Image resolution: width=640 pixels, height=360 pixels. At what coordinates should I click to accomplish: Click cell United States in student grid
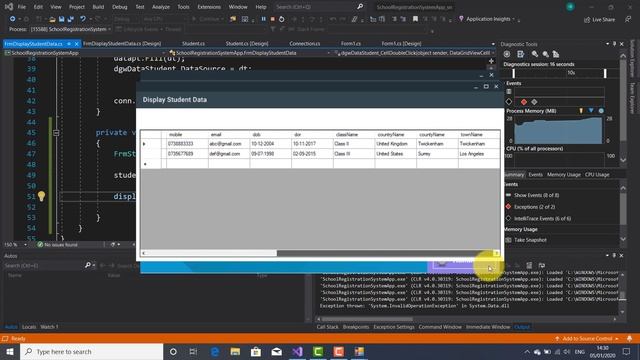click(x=395, y=154)
